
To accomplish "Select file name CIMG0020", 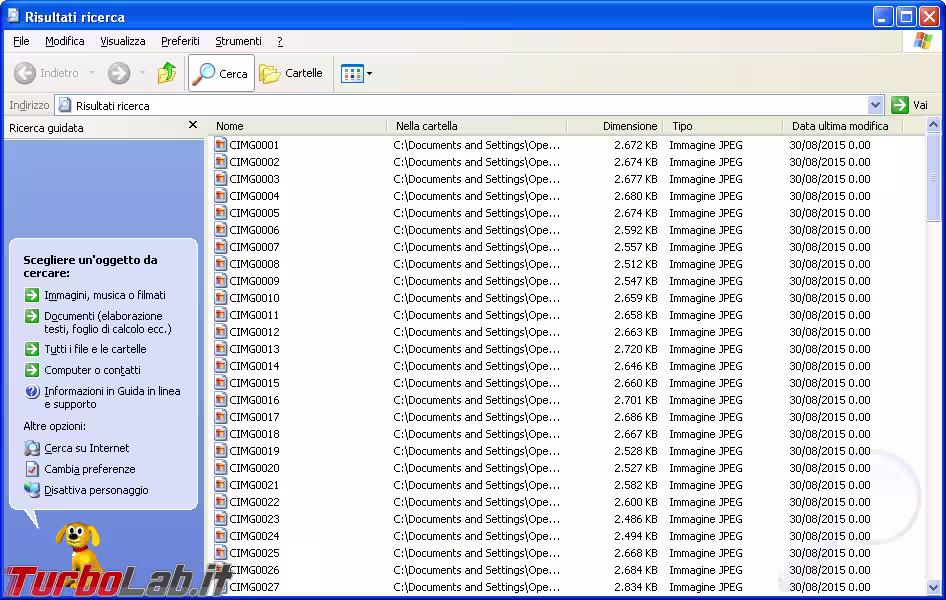I will pos(254,468).
